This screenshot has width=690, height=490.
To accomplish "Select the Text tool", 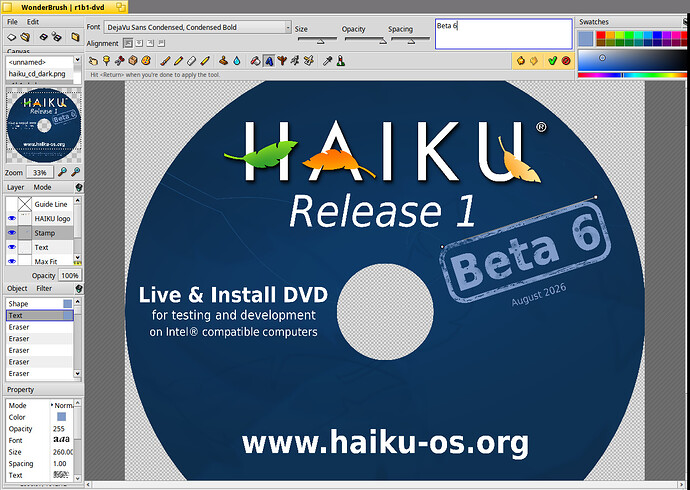I will pos(269,61).
